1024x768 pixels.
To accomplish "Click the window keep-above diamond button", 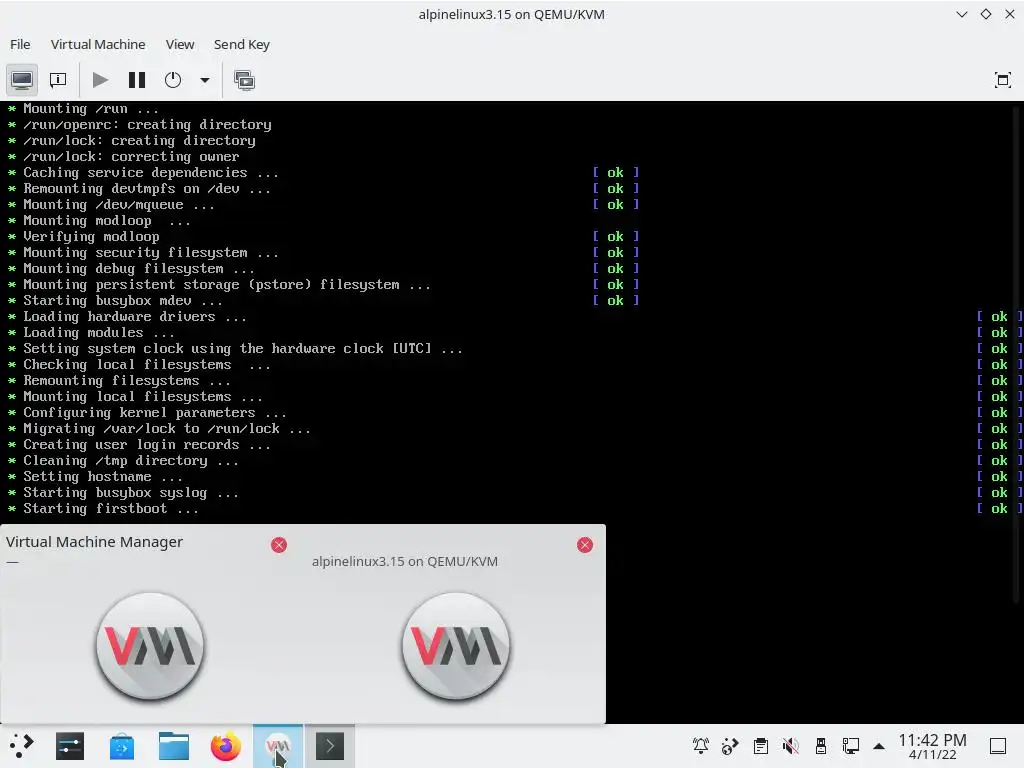I will click(x=985, y=14).
